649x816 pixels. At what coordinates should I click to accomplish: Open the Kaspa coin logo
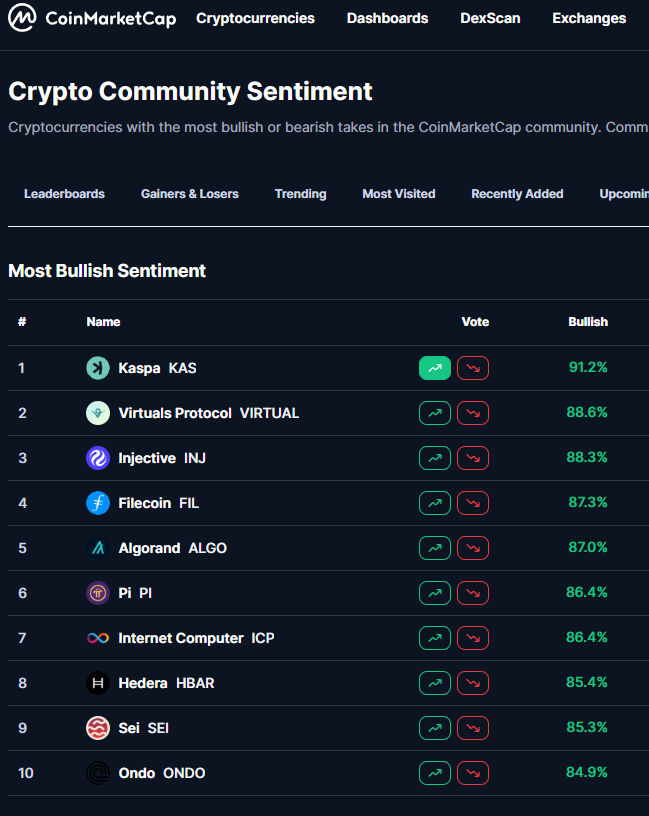(98, 368)
